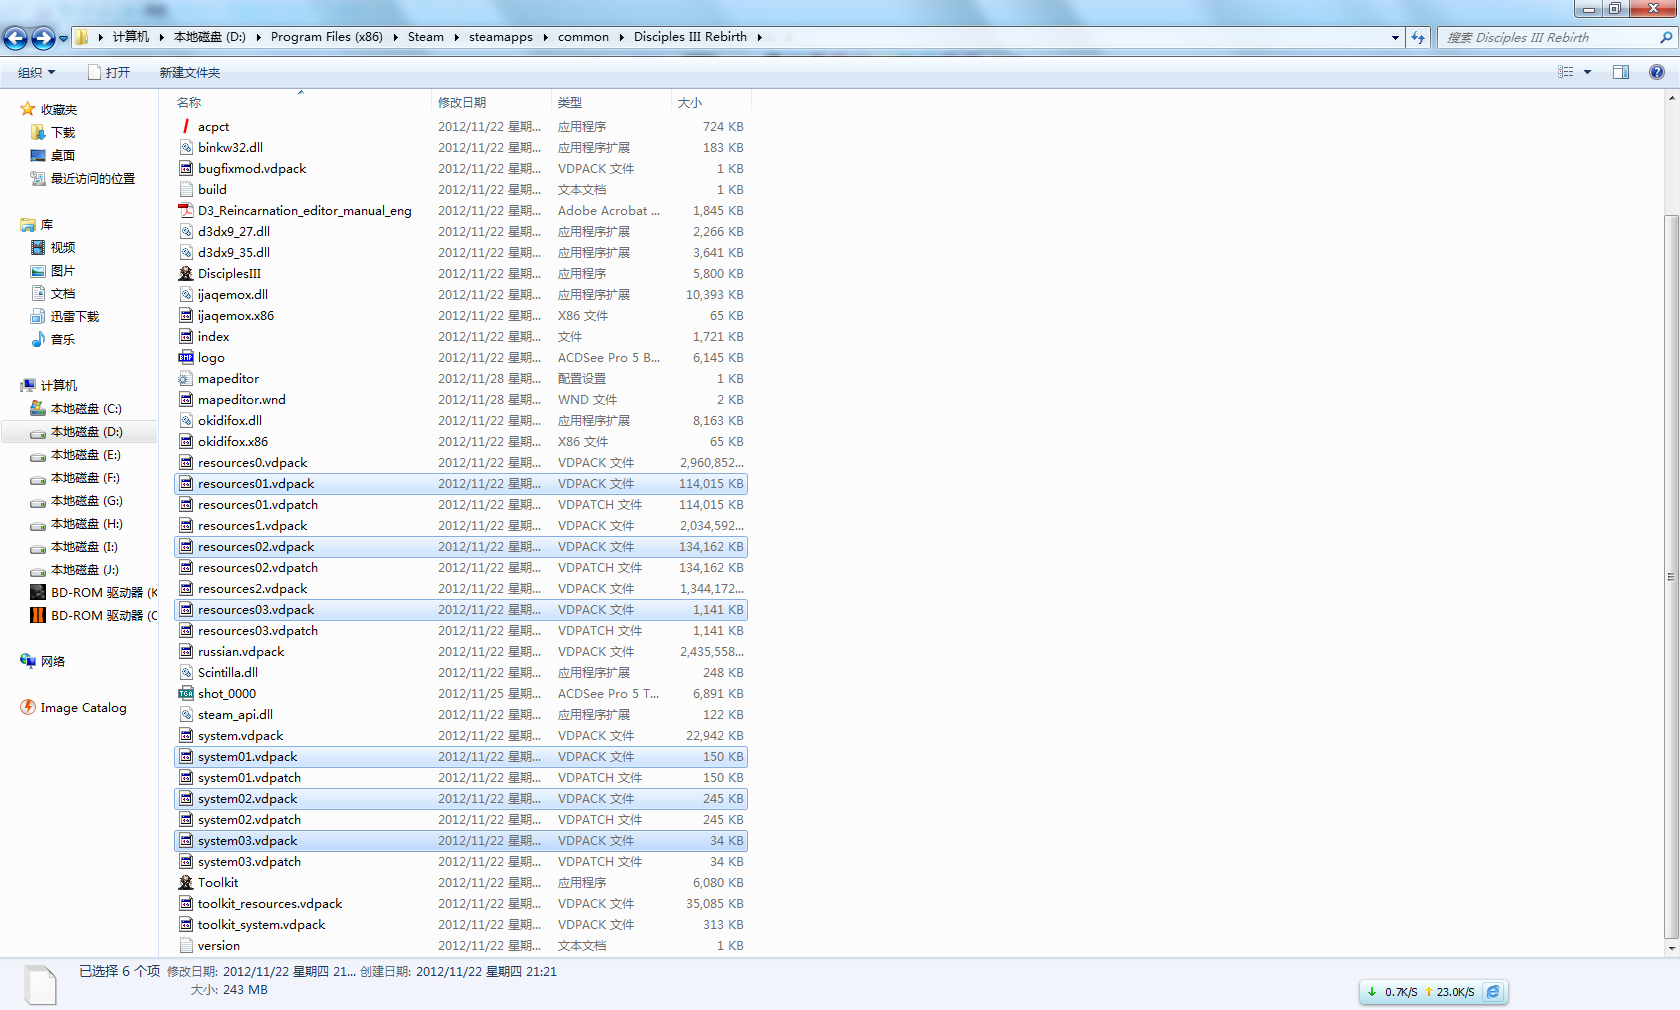Navigate to Steam in the breadcrumb

point(426,37)
